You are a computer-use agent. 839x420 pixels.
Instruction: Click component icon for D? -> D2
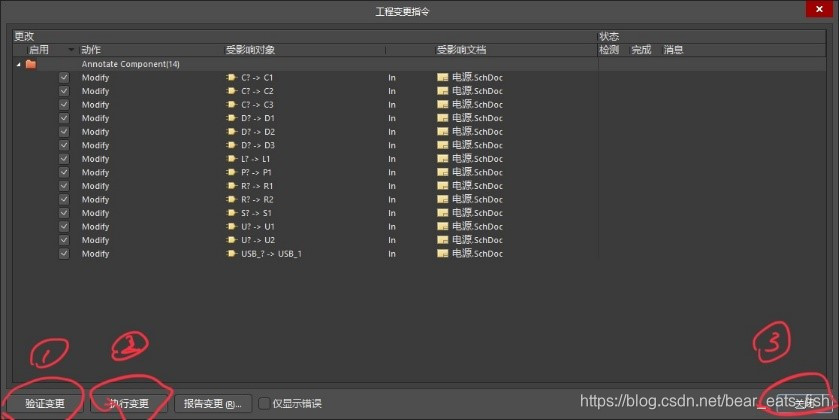point(231,132)
